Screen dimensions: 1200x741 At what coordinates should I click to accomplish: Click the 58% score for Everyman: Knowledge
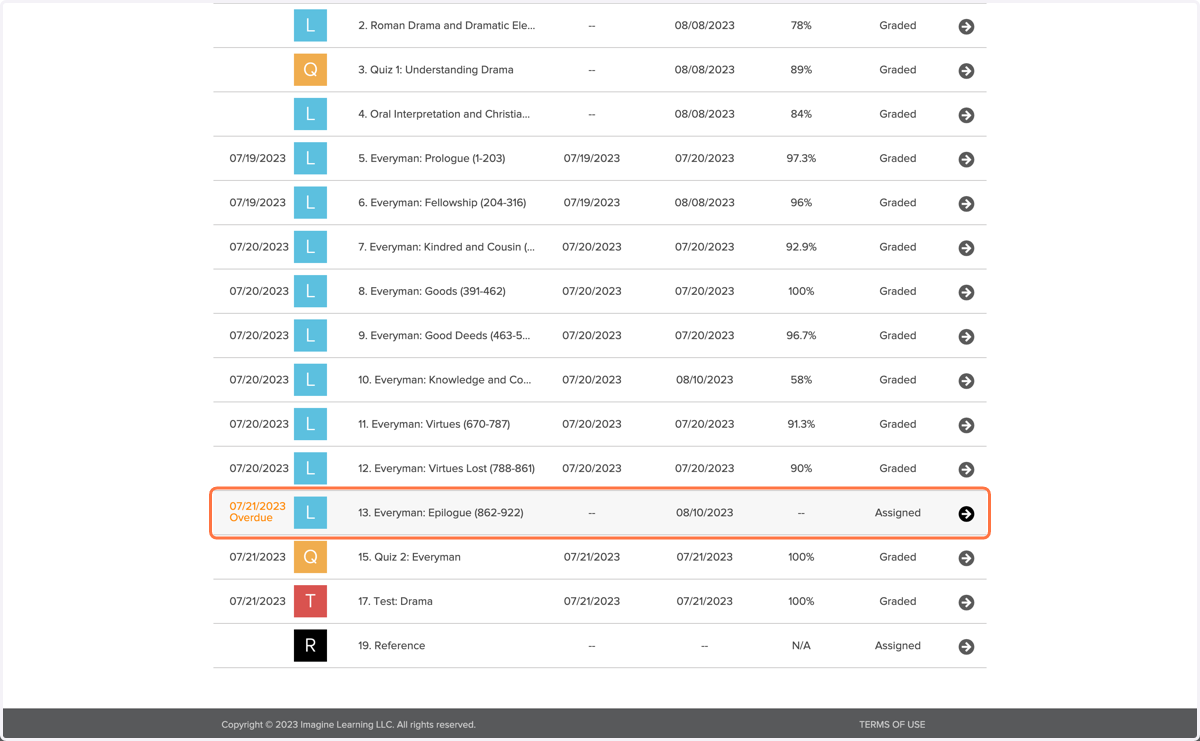[x=801, y=380]
